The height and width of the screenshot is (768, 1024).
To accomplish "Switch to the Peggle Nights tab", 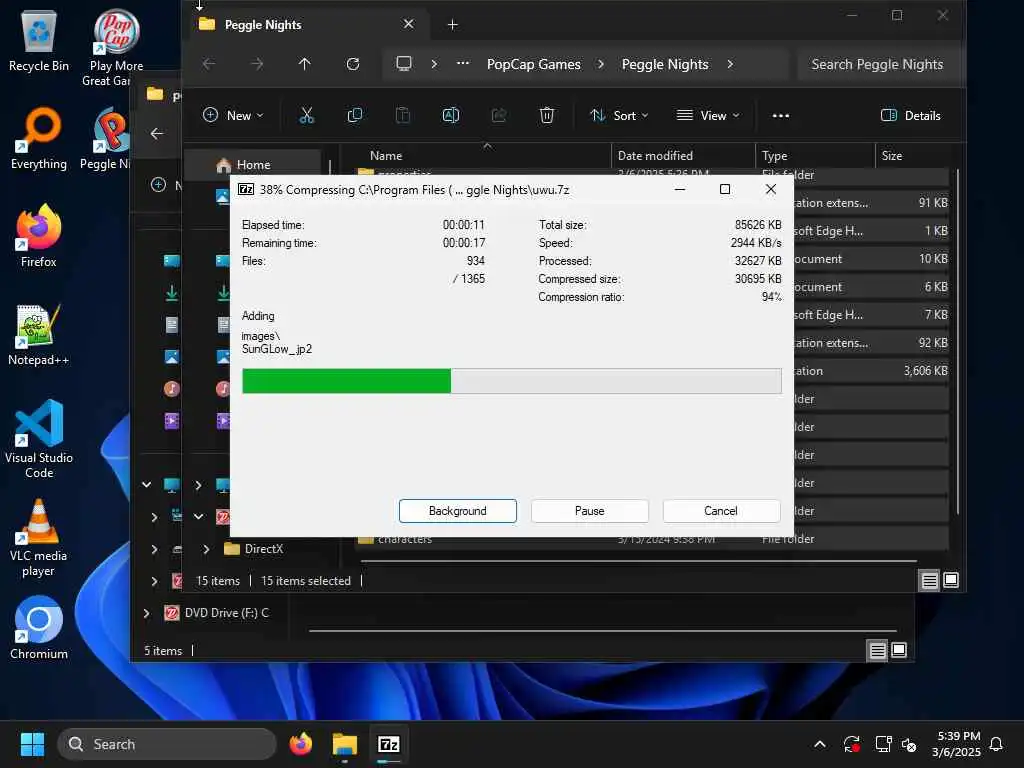I will click(307, 24).
